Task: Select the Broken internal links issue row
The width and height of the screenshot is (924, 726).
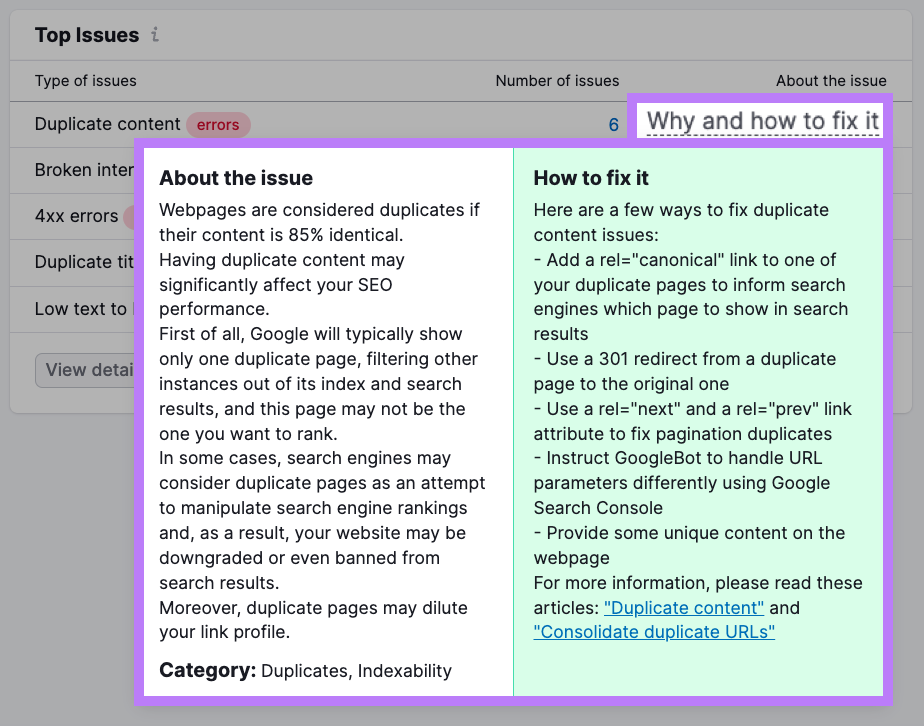Action: tap(82, 170)
